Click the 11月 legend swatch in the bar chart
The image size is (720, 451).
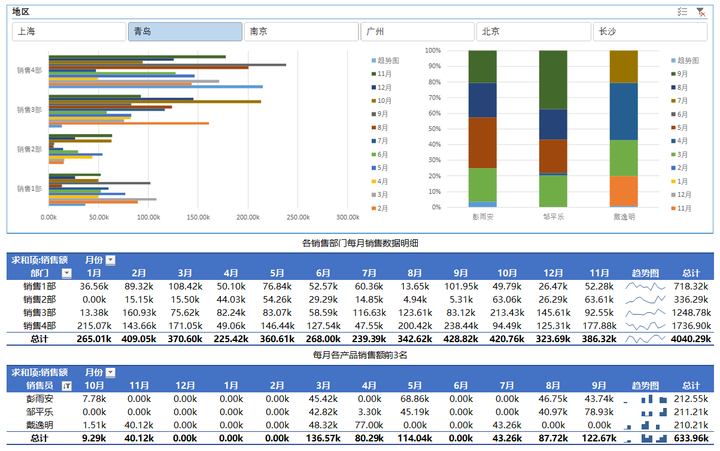[374, 74]
